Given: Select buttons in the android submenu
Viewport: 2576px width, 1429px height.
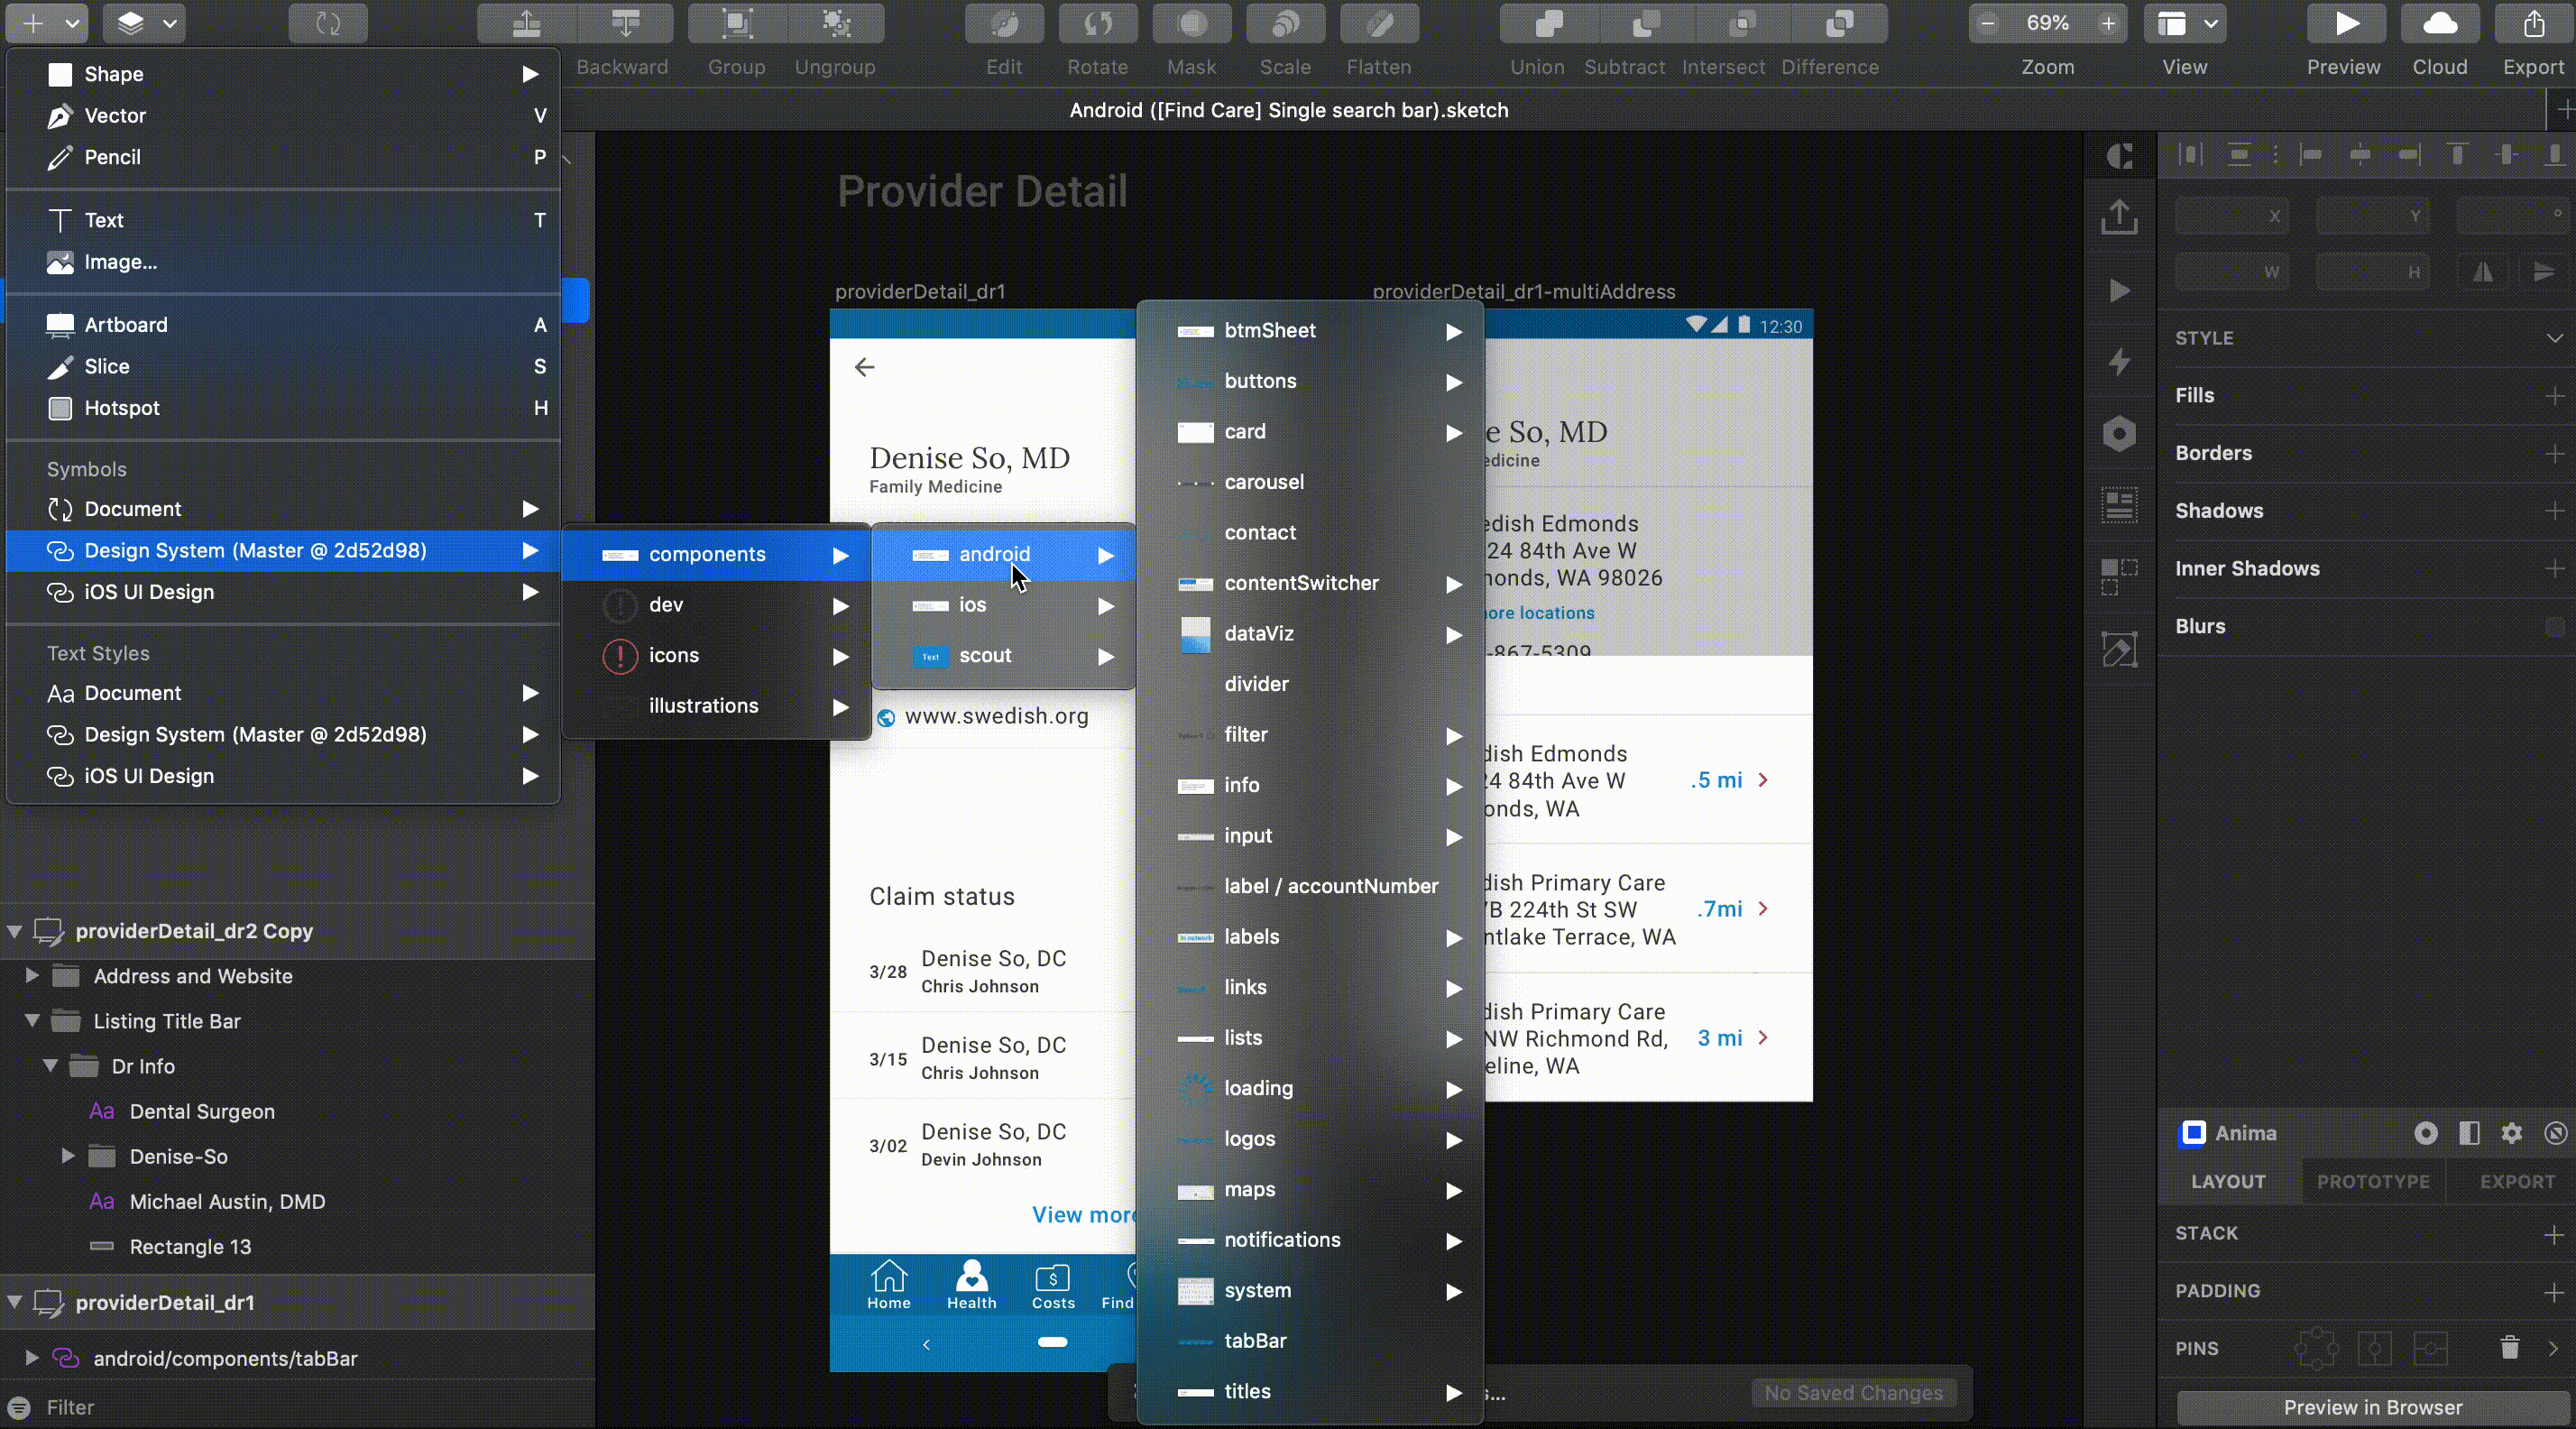Looking at the screenshot, I should coord(1260,381).
